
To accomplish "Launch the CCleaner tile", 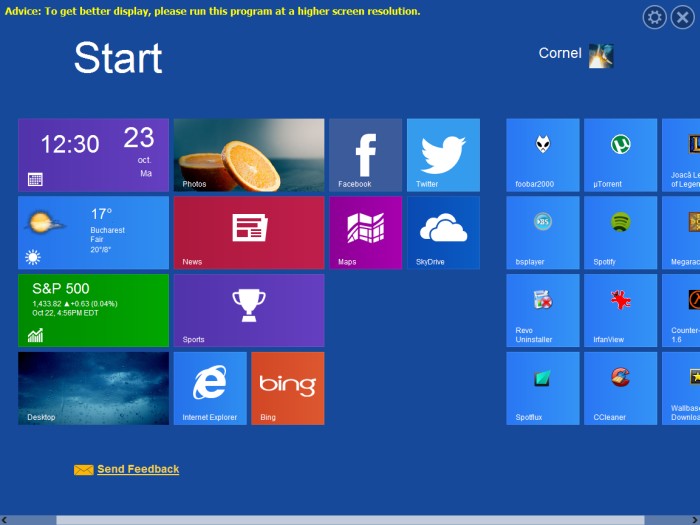I will point(621,388).
